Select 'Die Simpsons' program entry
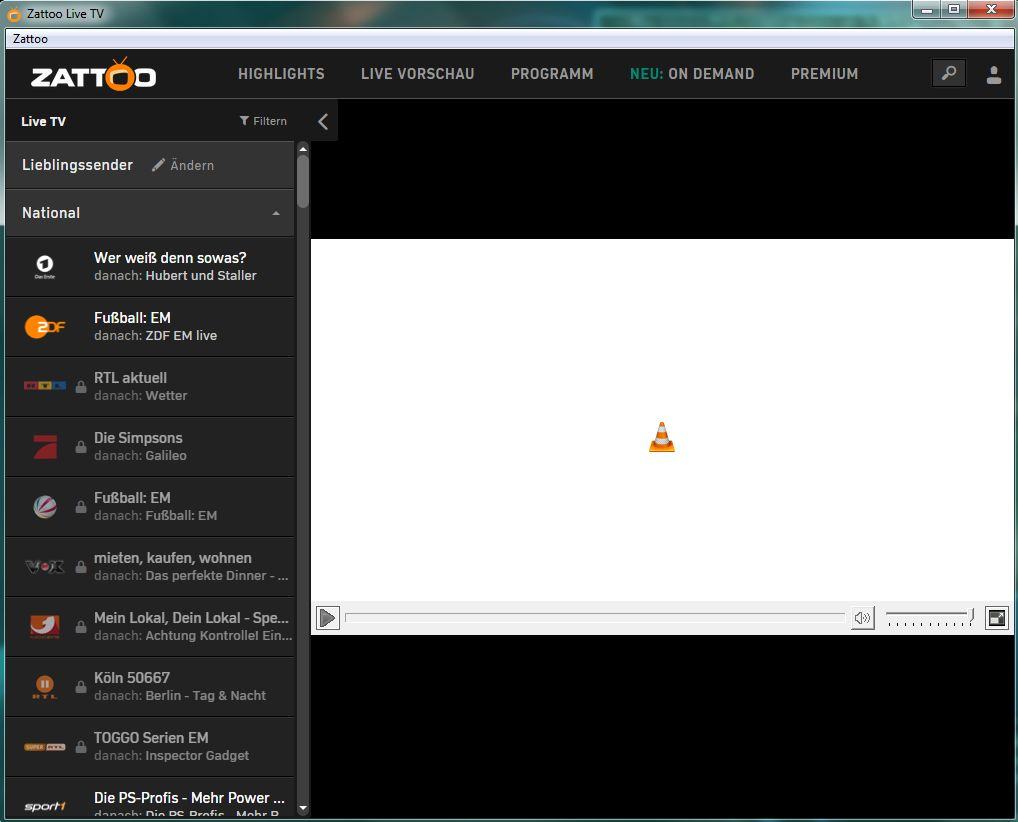The height and width of the screenshot is (822, 1018). (138, 438)
